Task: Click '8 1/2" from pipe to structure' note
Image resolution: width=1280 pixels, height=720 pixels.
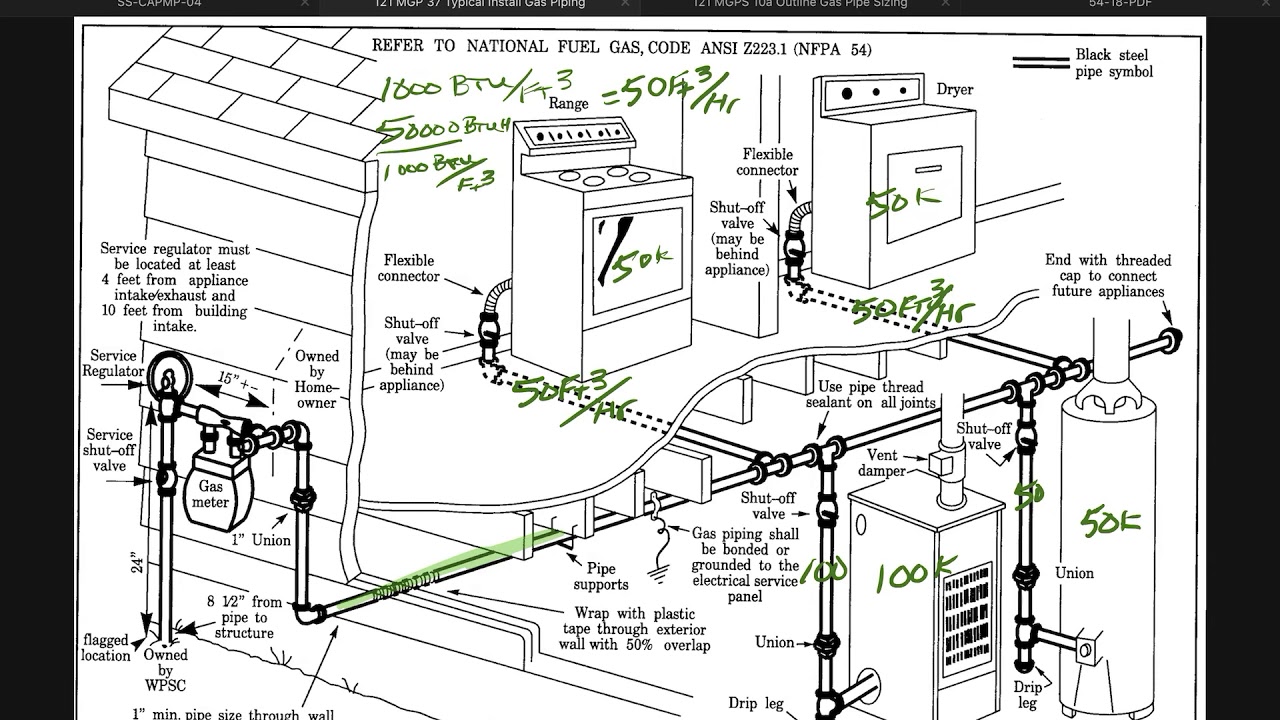Action: tap(244, 617)
